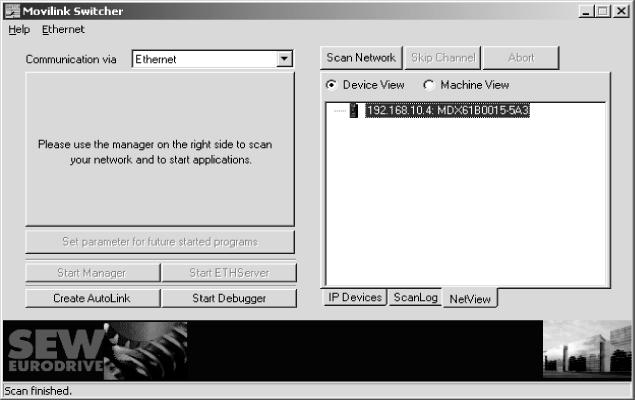Click the Abort button
This screenshot has height=400, width=635.
coord(521,58)
